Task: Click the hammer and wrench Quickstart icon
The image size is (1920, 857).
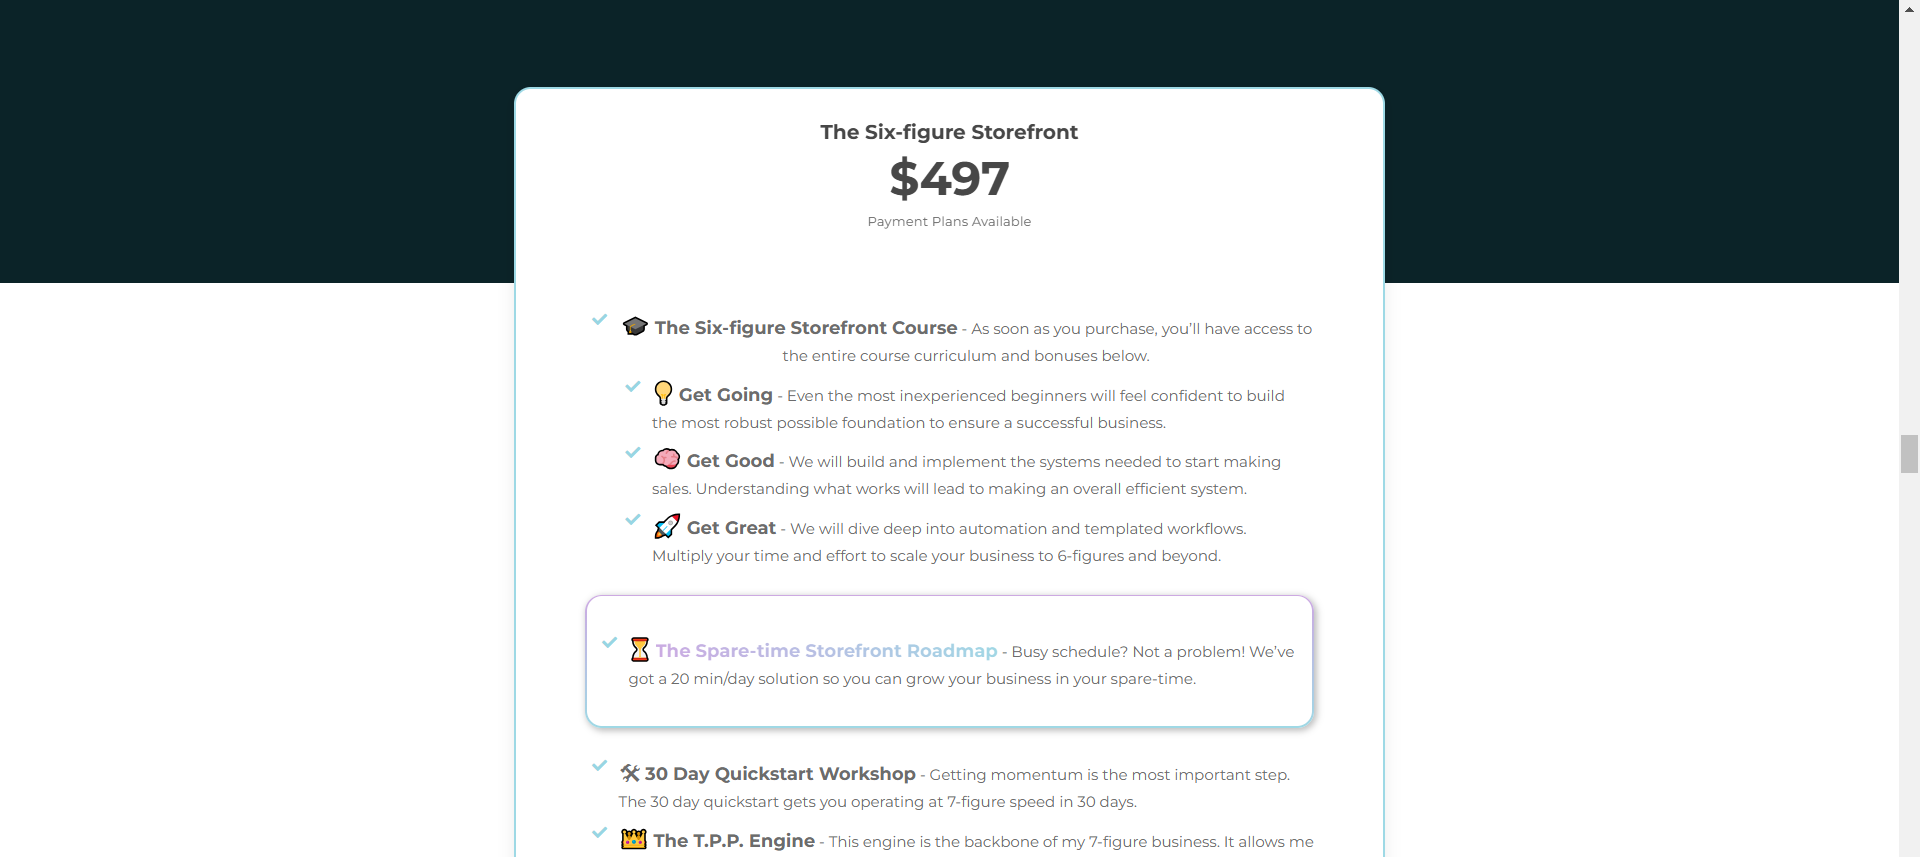Action: [630, 773]
